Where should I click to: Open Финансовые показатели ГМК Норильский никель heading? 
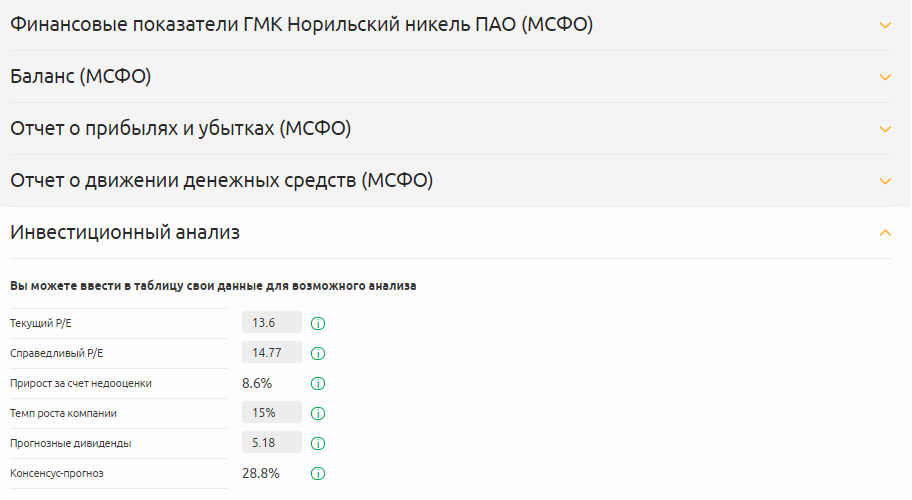point(302,25)
